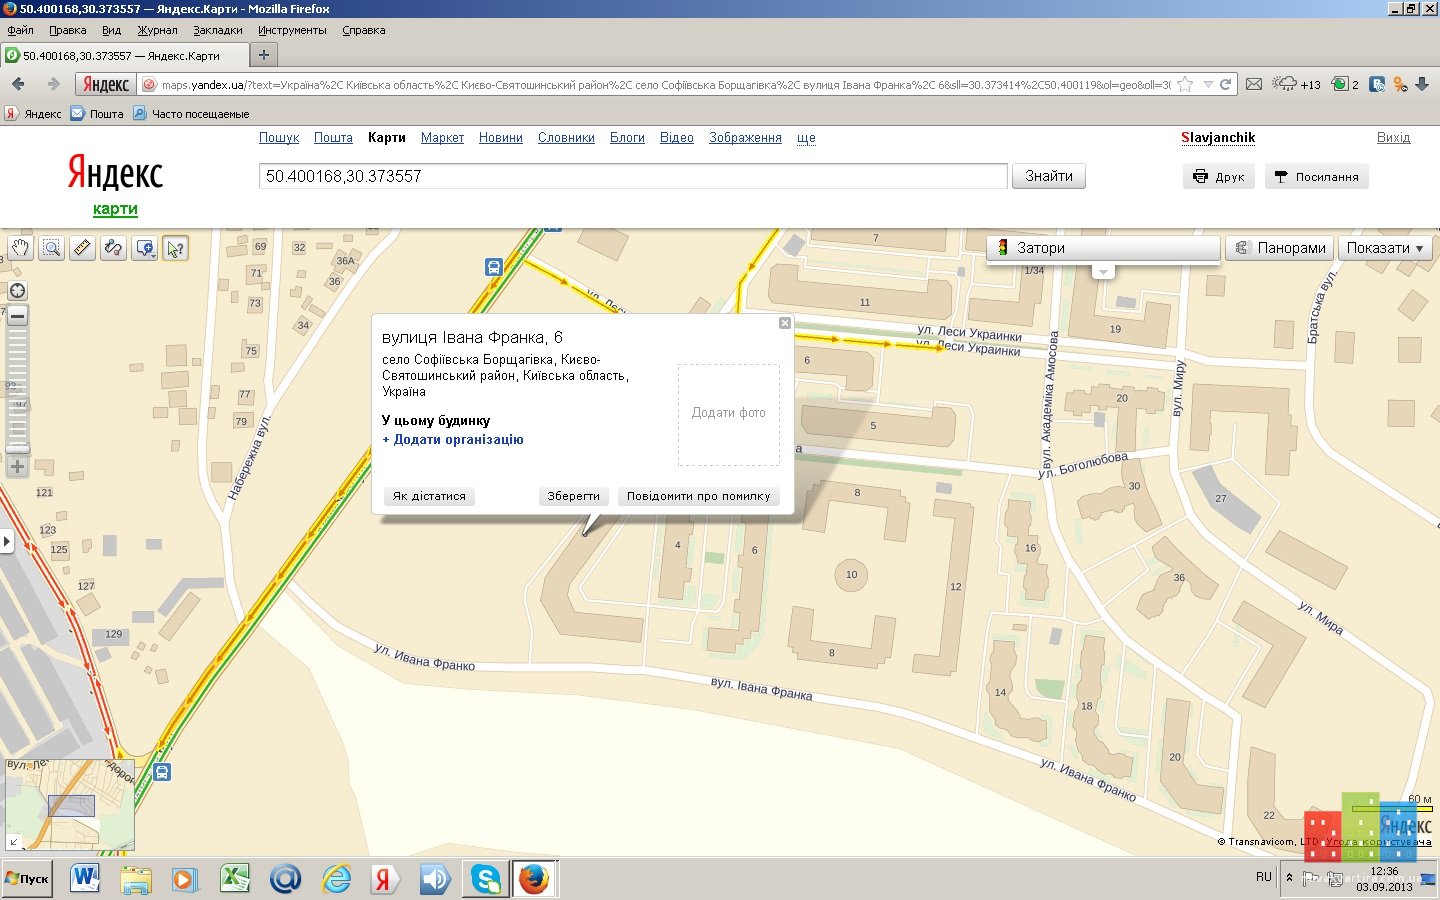Click the 'Знайти' search button
The height and width of the screenshot is (900, 1440).
tap(1049, 176)
